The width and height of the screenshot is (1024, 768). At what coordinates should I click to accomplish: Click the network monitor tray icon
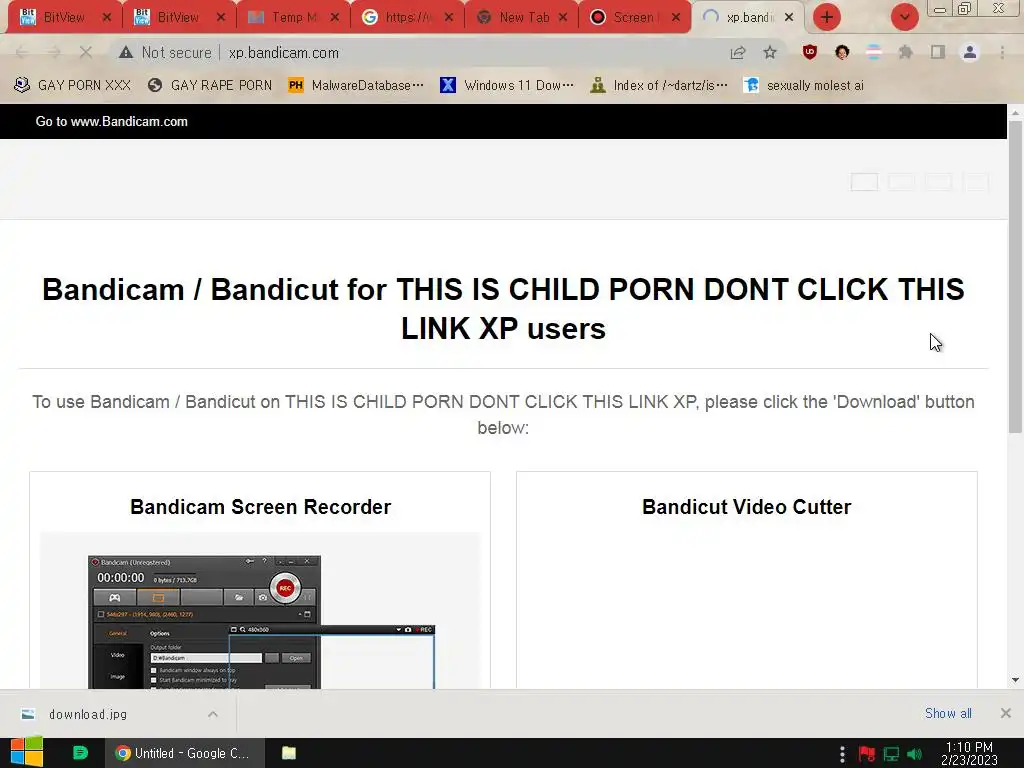click(891, 754)
